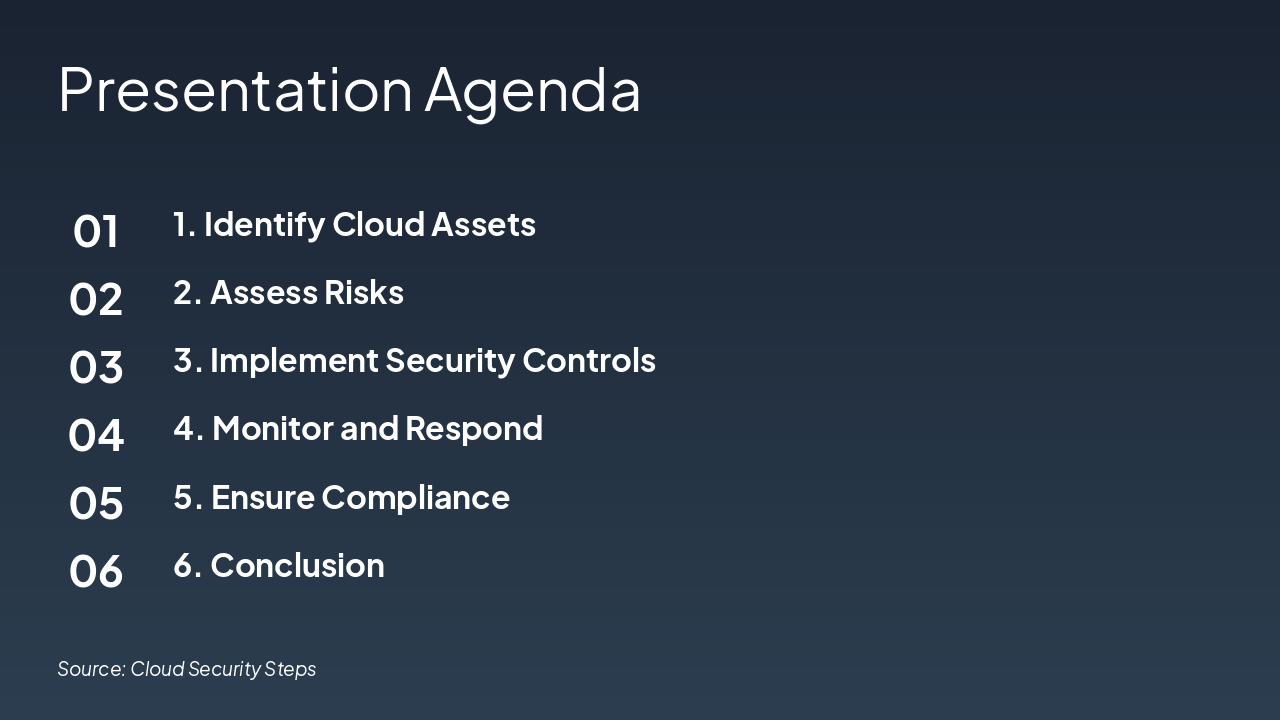The height and width of the screenshot is (720, 1280).
Task: Select agenda item "2. Assess Risks"
Action: click(x=289, y=292)
